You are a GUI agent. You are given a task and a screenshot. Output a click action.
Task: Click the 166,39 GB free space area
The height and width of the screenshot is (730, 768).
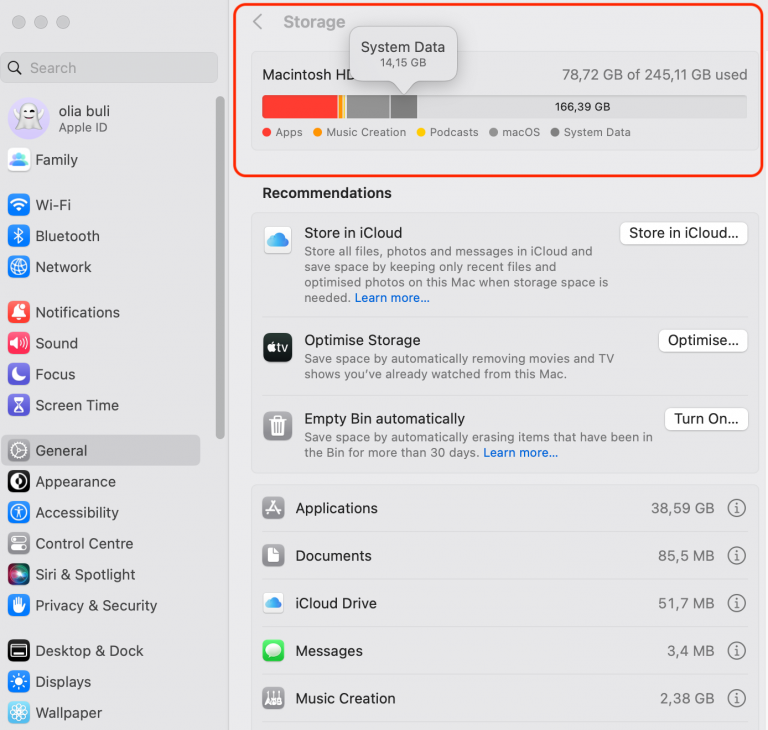coord(582,107)
